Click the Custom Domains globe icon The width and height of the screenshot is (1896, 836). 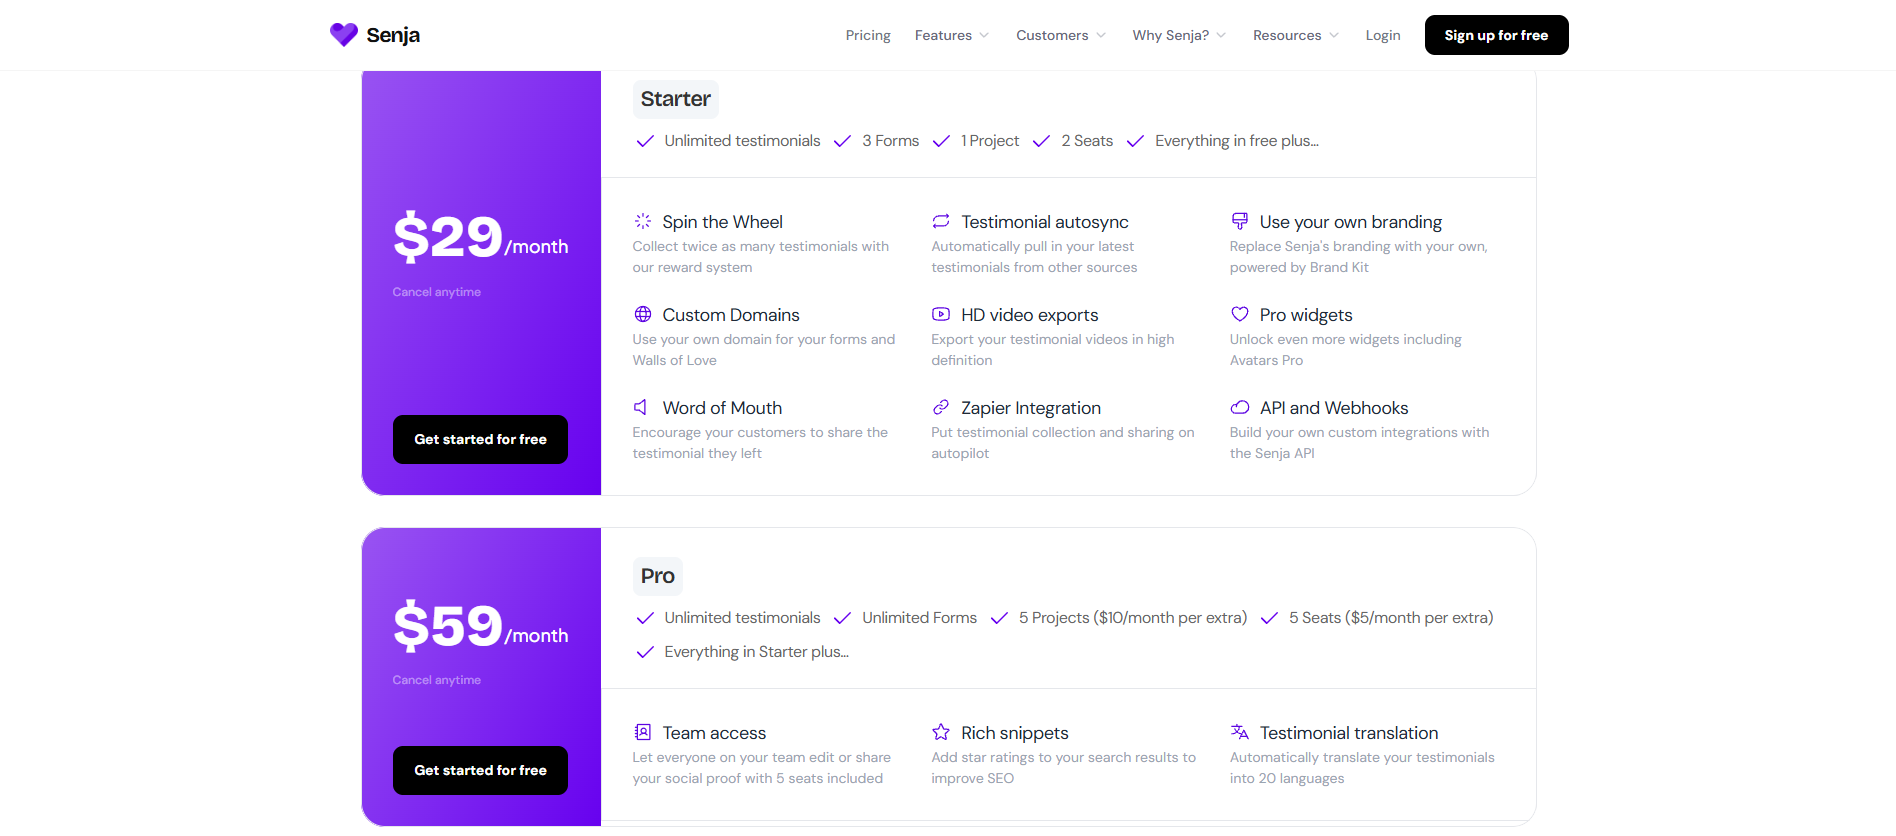(643, 314)
